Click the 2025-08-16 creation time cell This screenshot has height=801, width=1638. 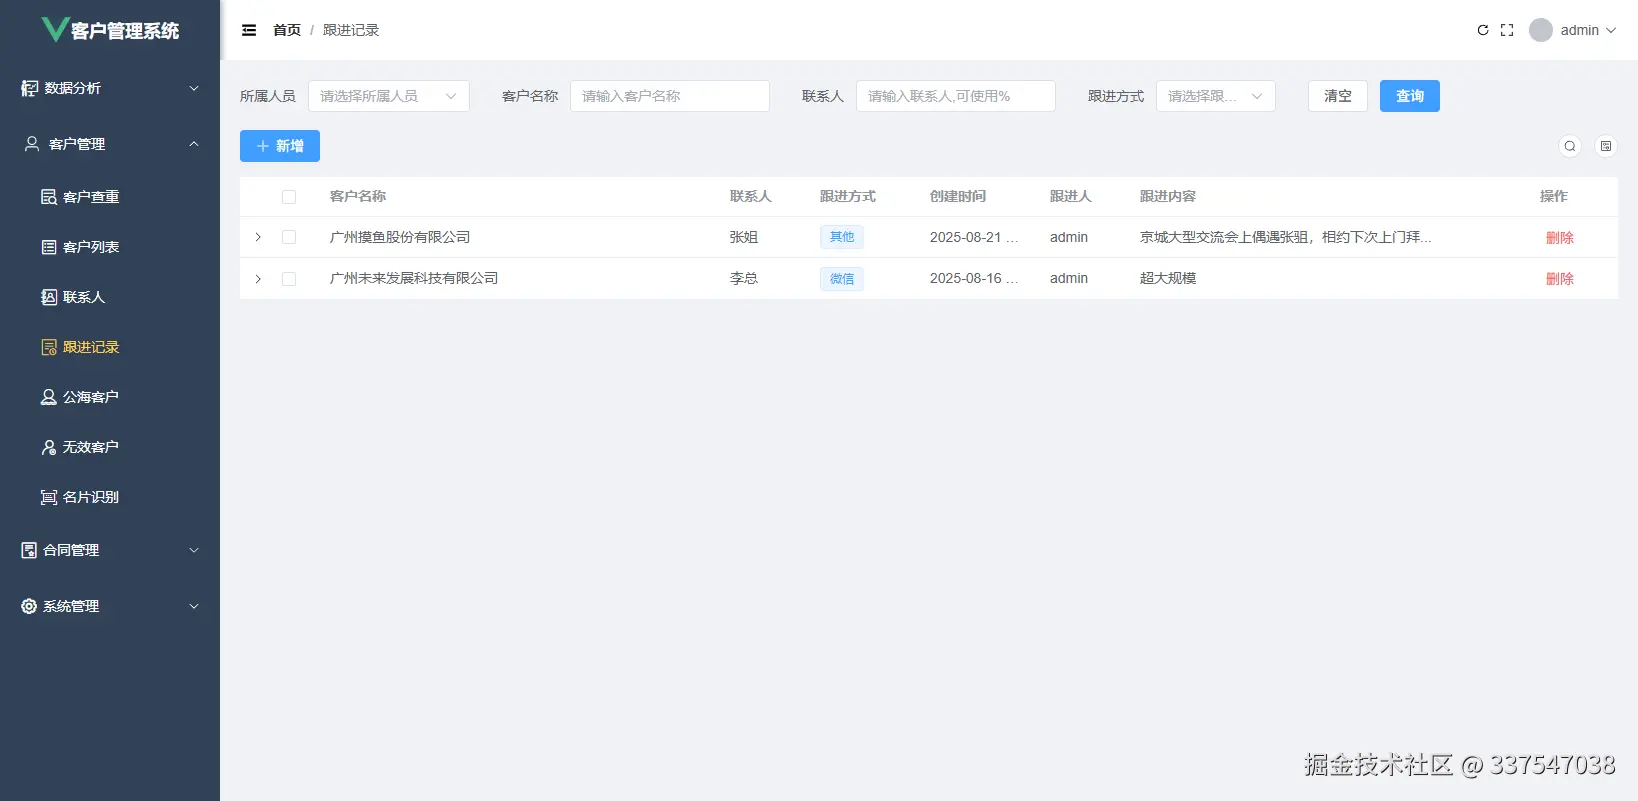pos(974,279)
